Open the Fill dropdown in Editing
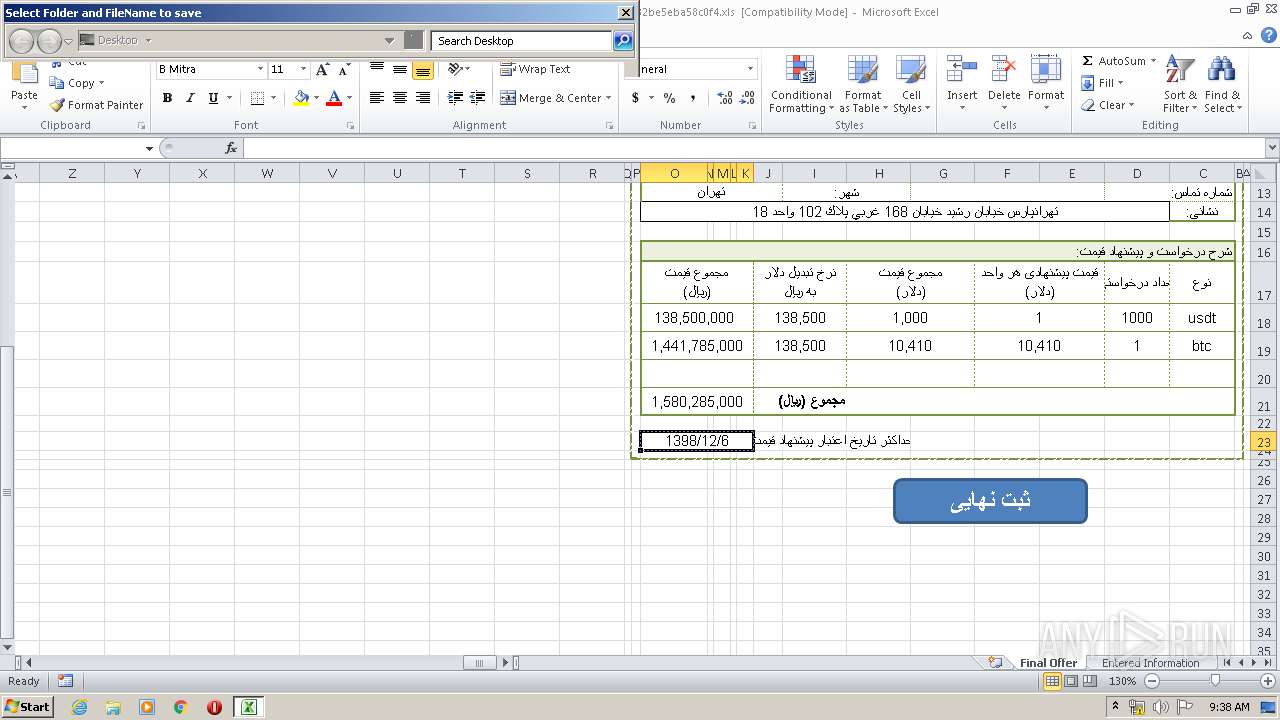Viewport: 1280px width, 720px height. (x=1104, y=83)
